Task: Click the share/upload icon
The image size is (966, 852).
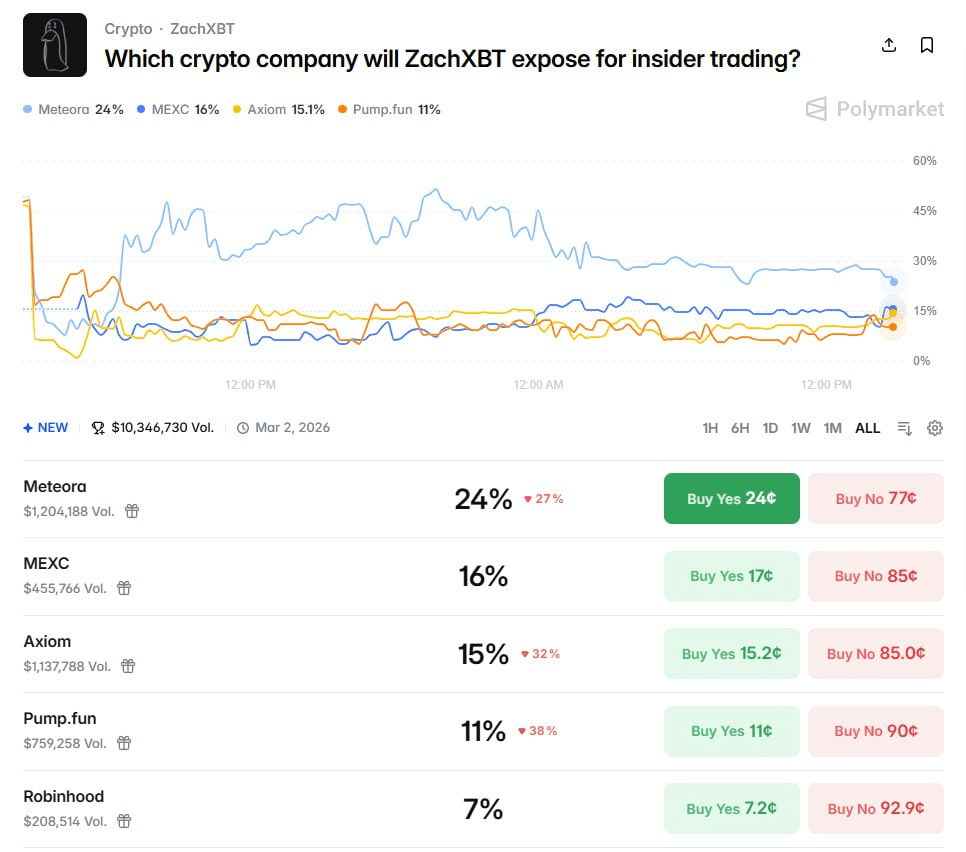Action: 888,45
